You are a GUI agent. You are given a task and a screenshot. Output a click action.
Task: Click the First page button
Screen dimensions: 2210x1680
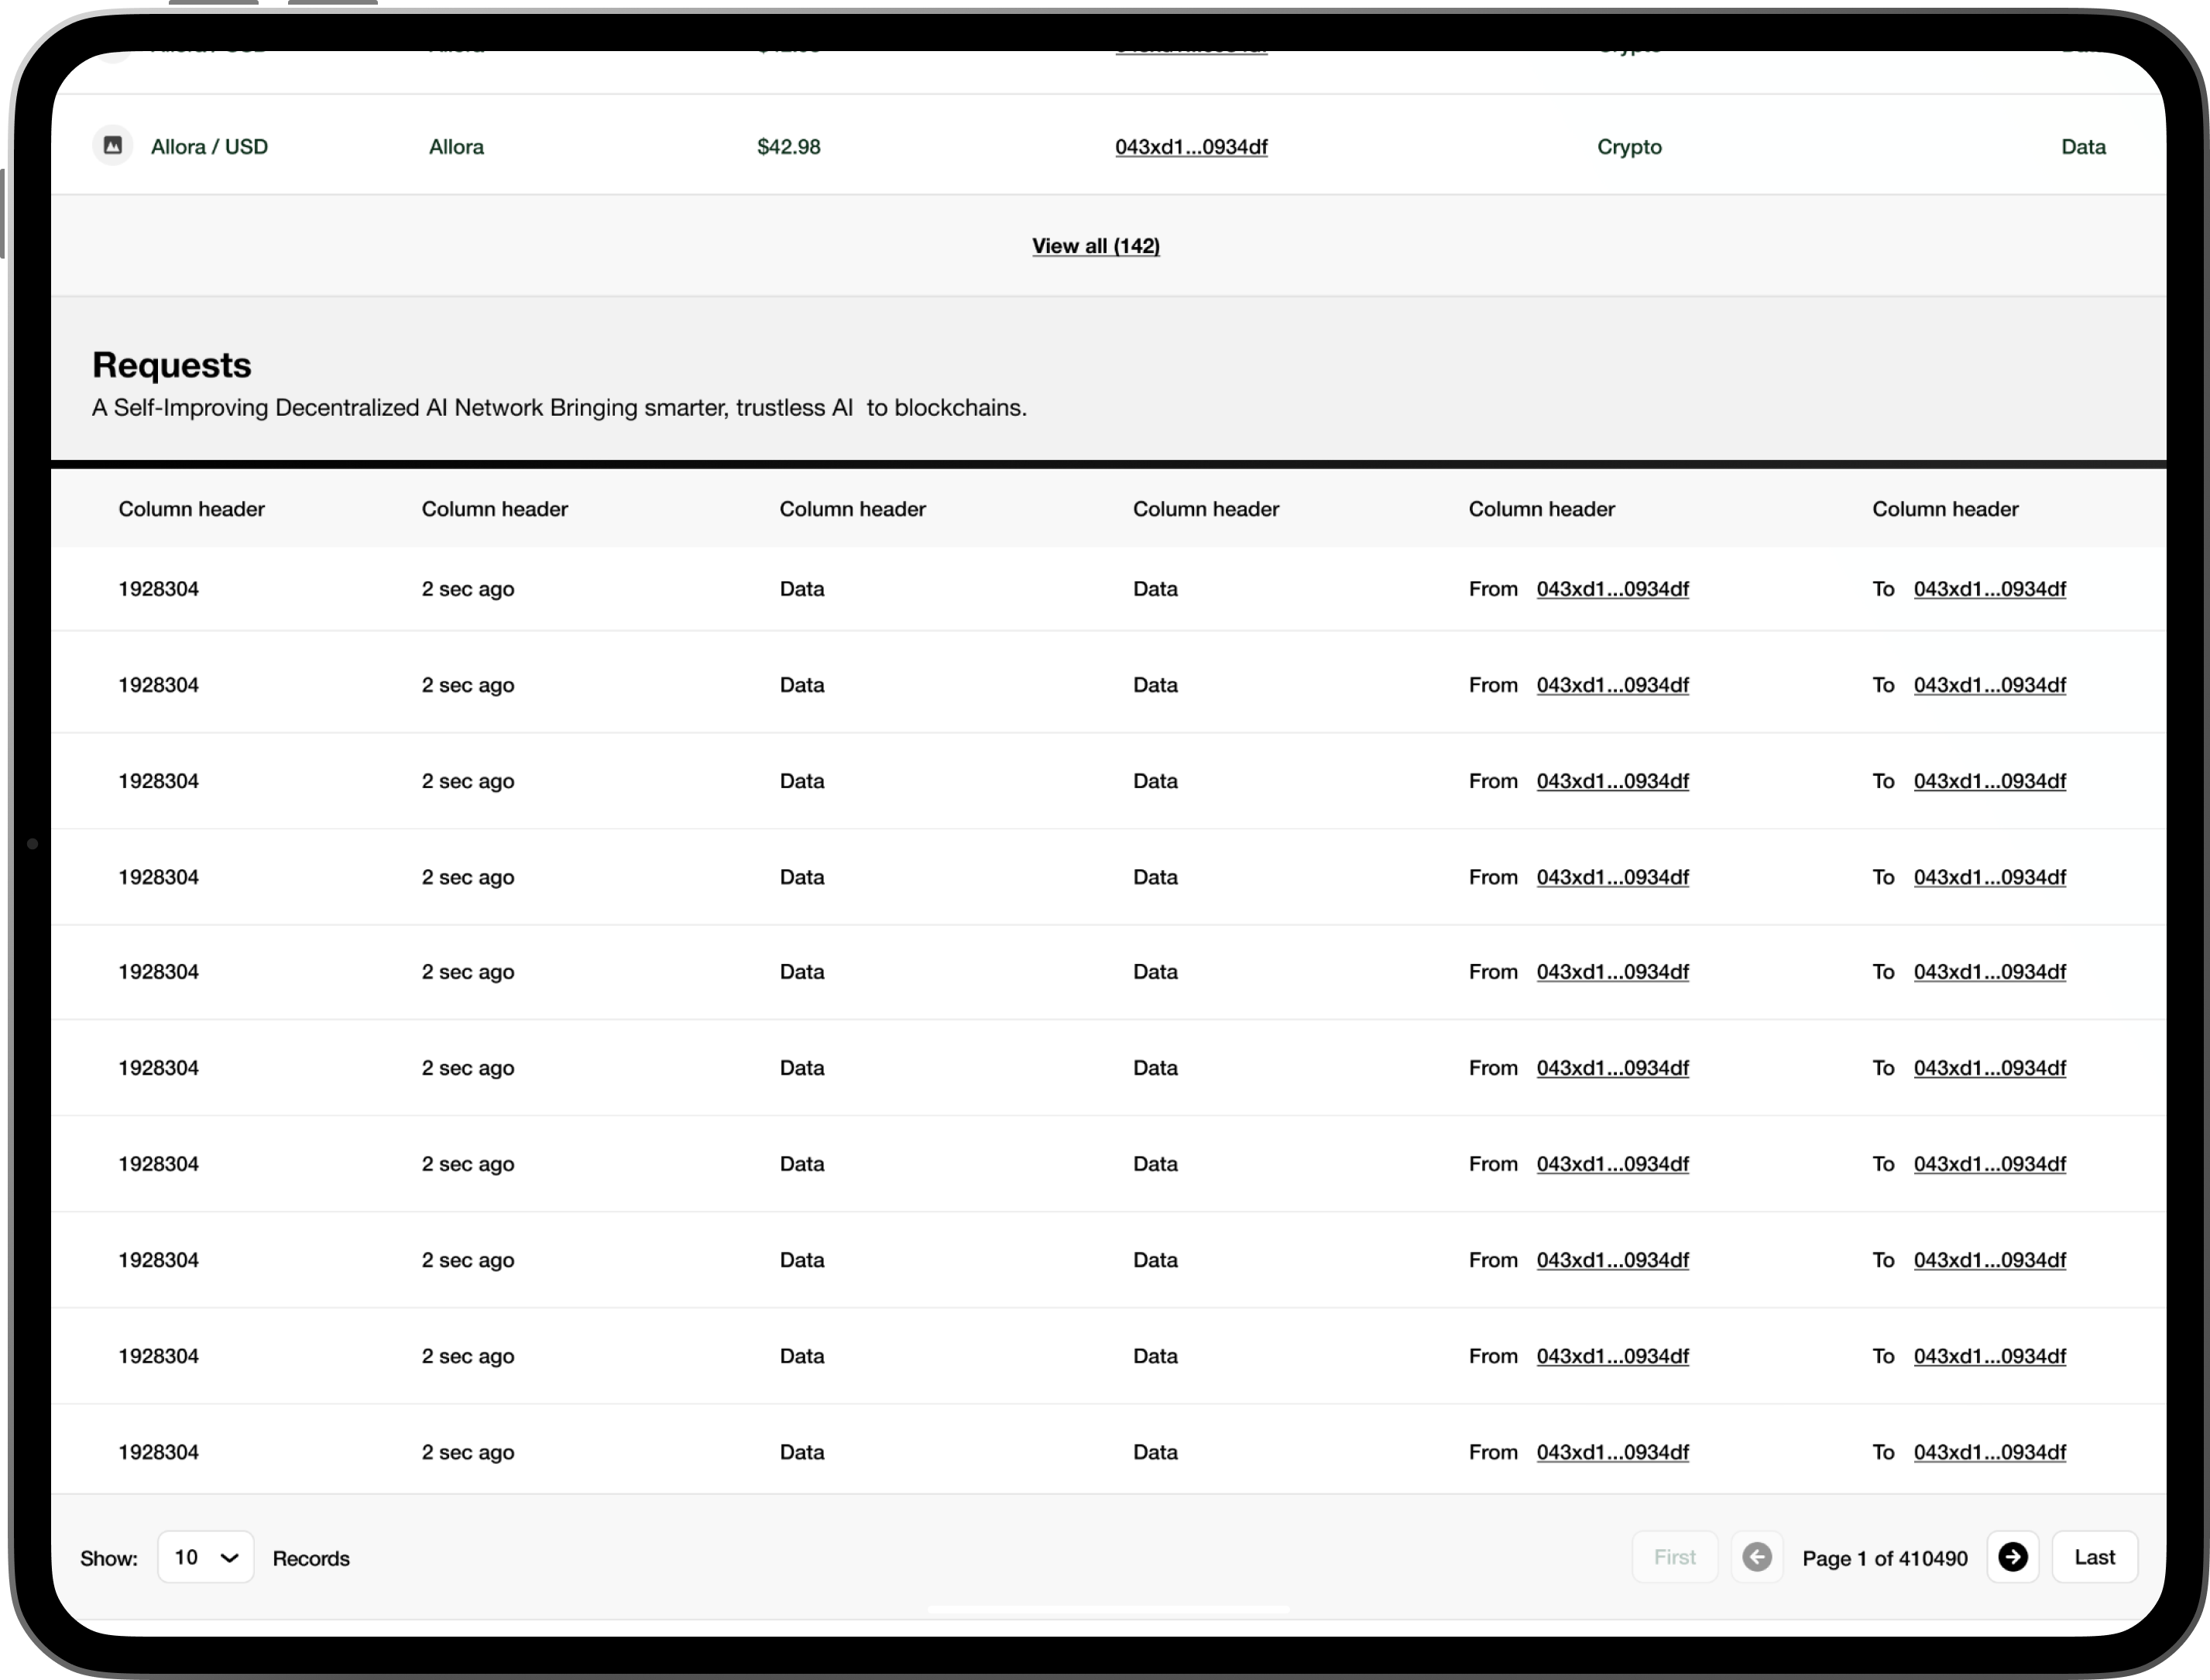click(1674, 1557)
